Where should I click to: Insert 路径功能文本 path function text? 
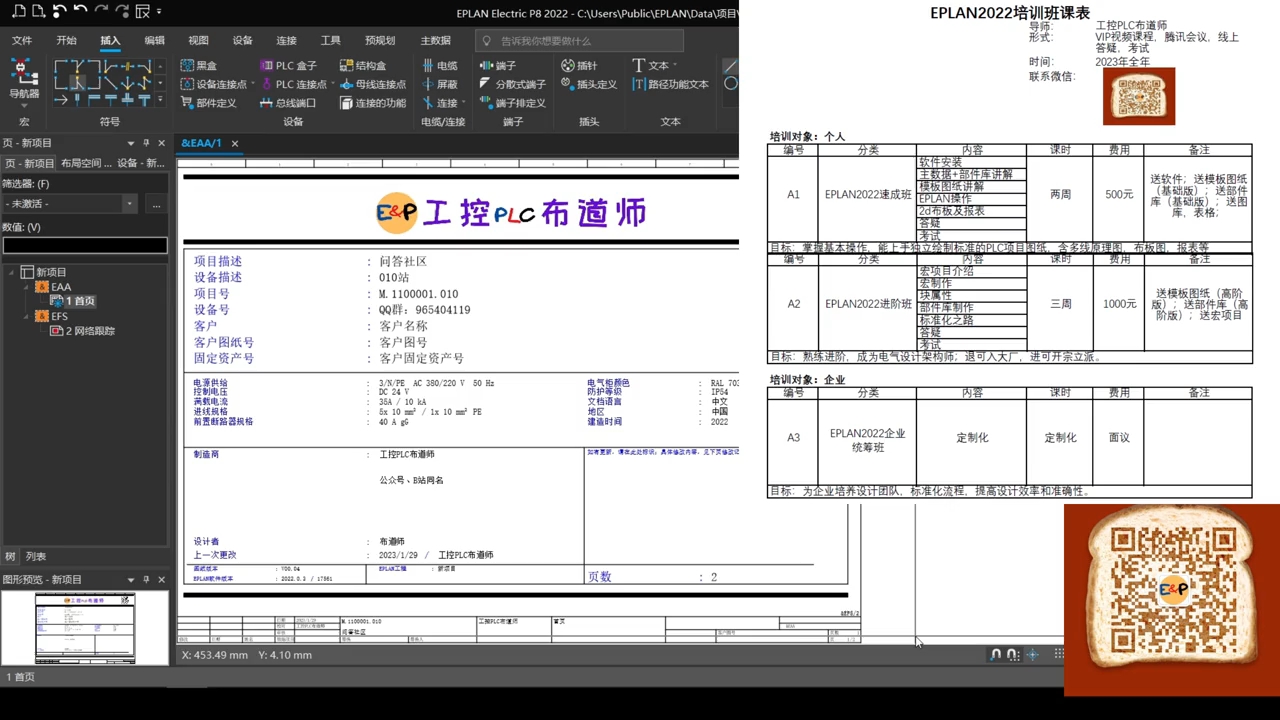coord(670,84)
